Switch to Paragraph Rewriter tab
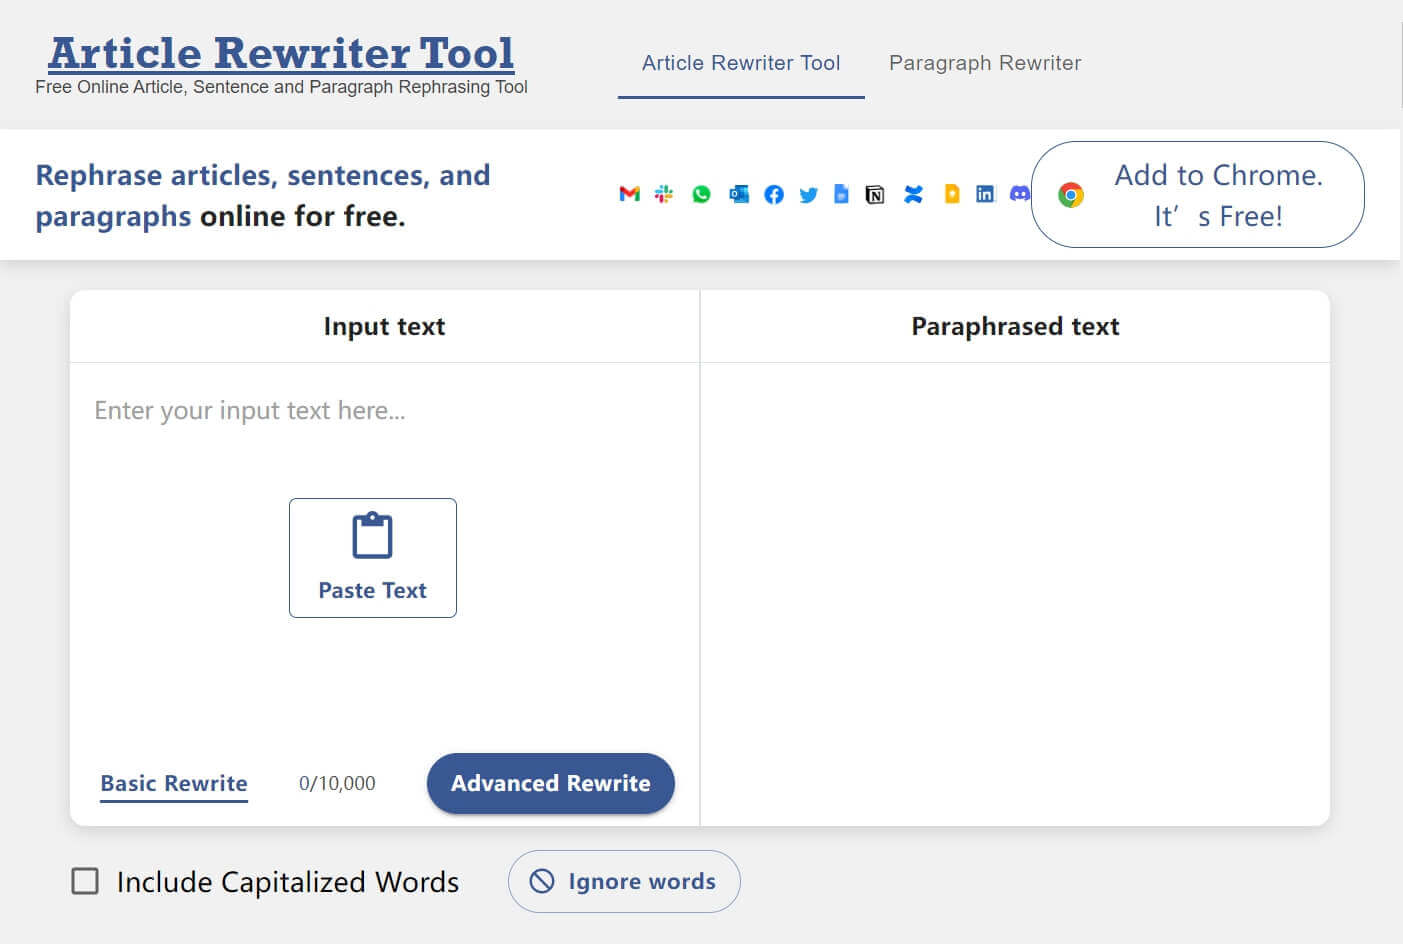 pos(985,63)
